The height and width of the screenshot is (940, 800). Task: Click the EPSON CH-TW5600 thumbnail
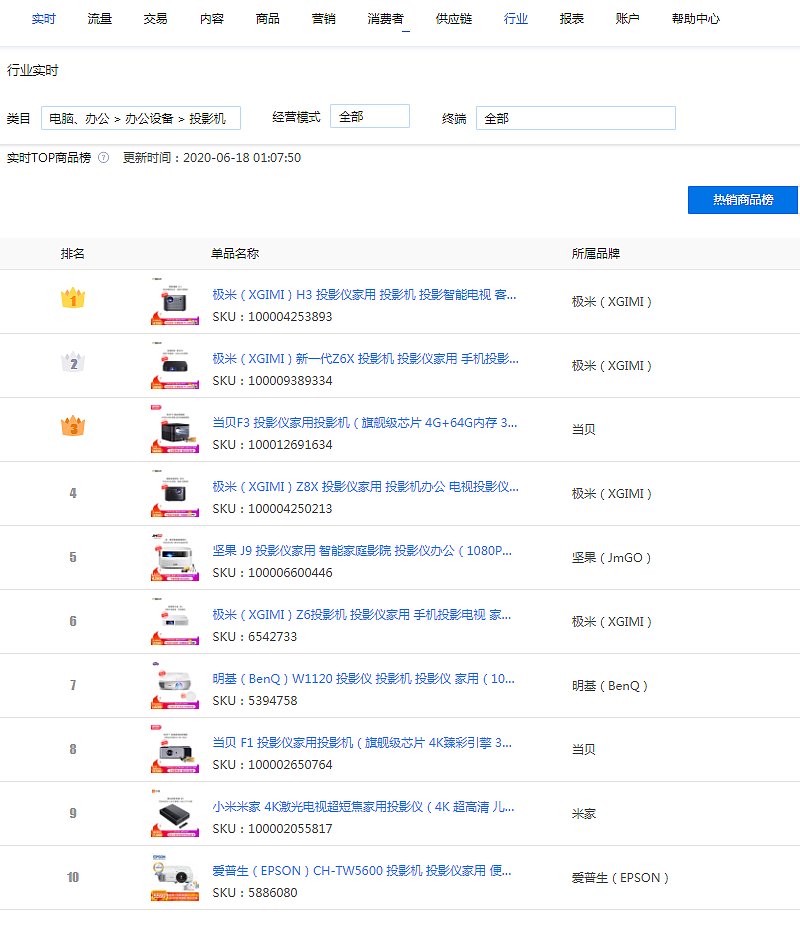175,878
